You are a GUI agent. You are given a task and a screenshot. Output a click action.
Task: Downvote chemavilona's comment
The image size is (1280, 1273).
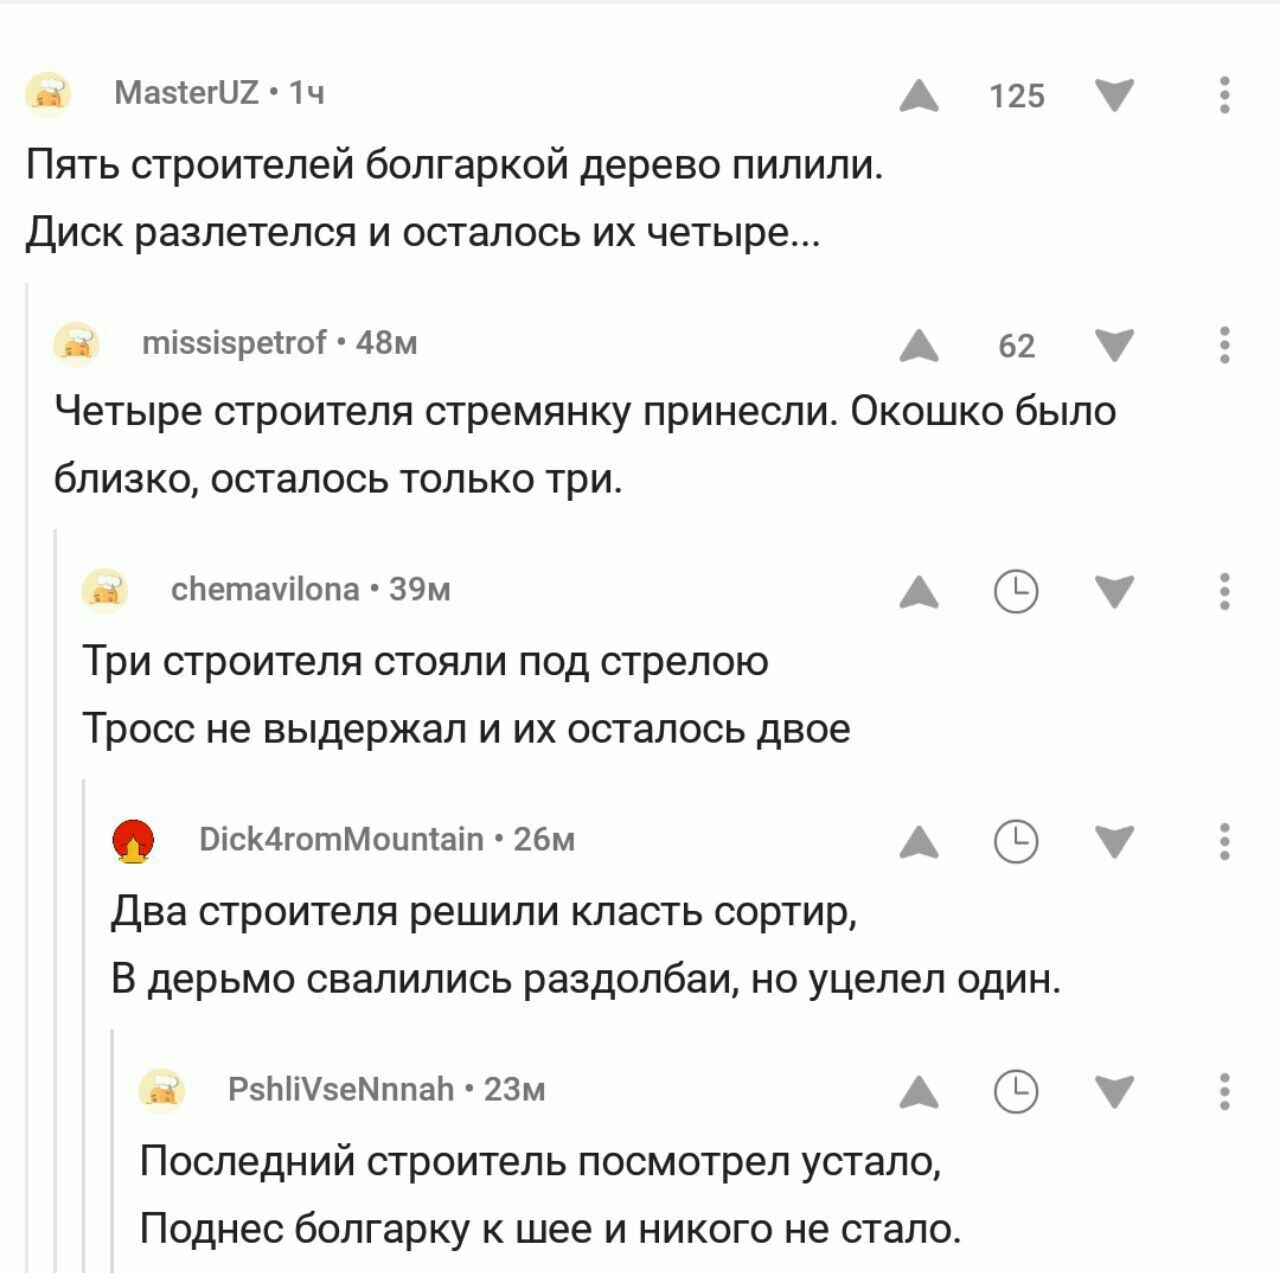pos(1114,593)
